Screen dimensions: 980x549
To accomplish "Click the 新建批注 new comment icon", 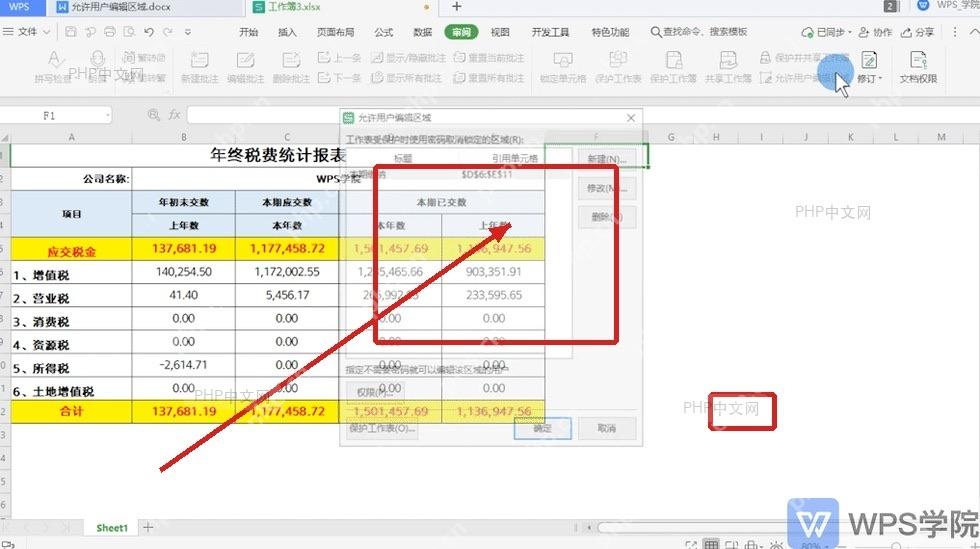I will 199,60.
